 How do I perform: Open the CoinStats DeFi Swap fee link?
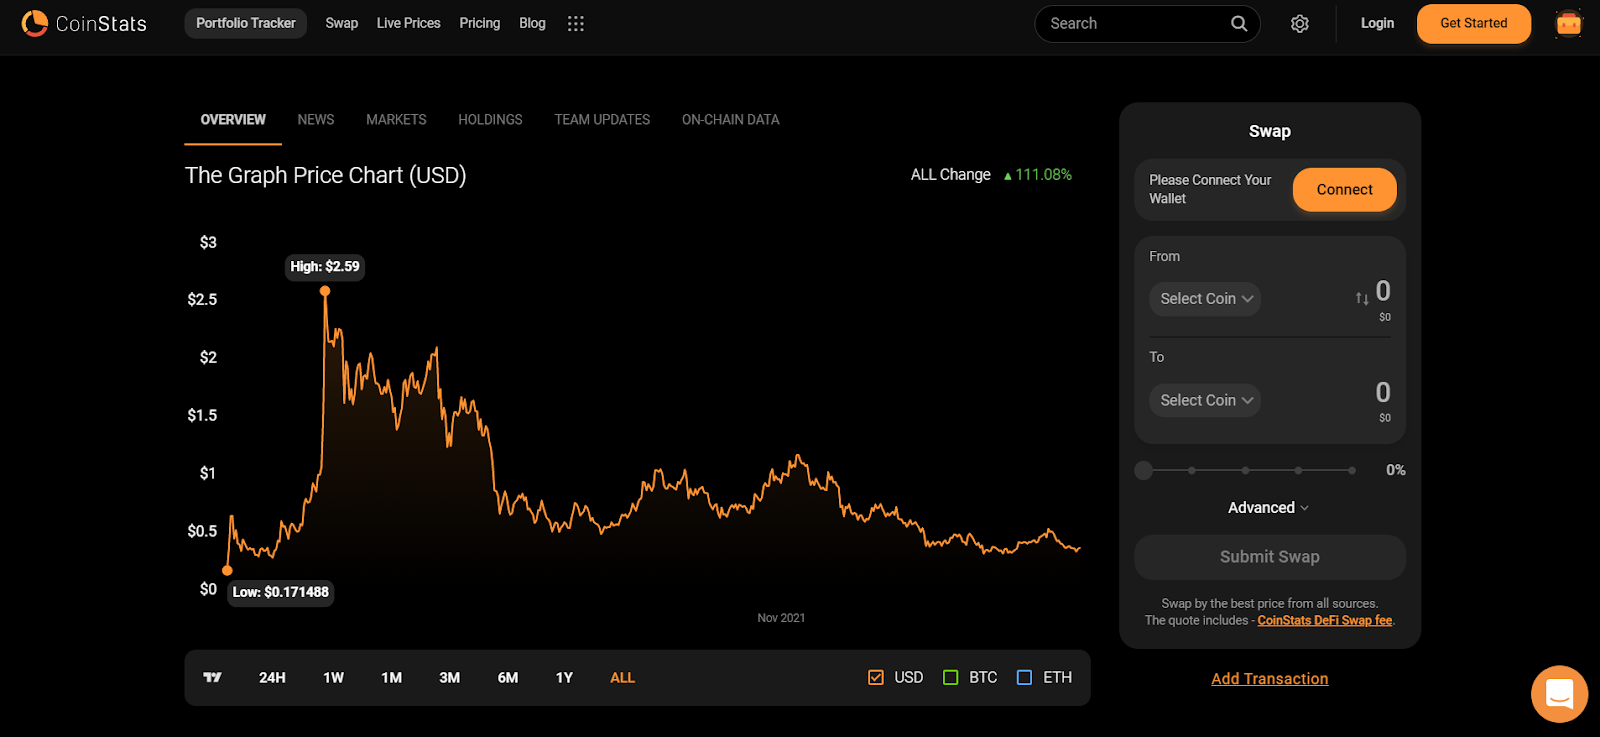pos(1325,621)
